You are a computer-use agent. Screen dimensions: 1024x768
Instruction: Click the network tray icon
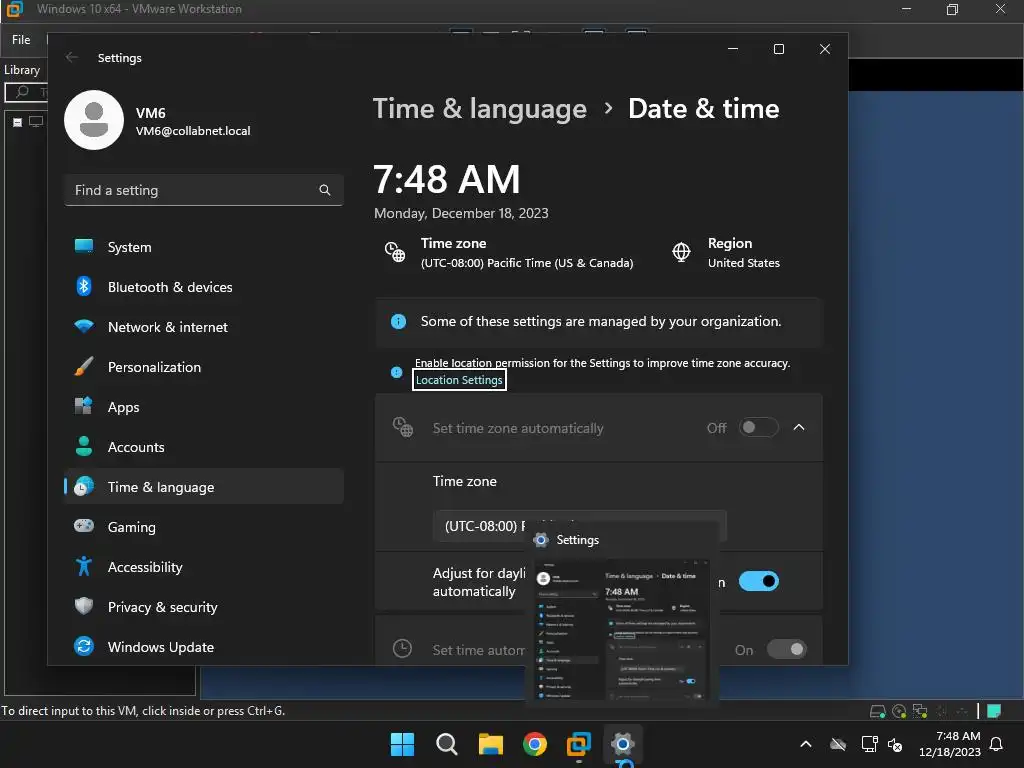[x=869, y=744]
